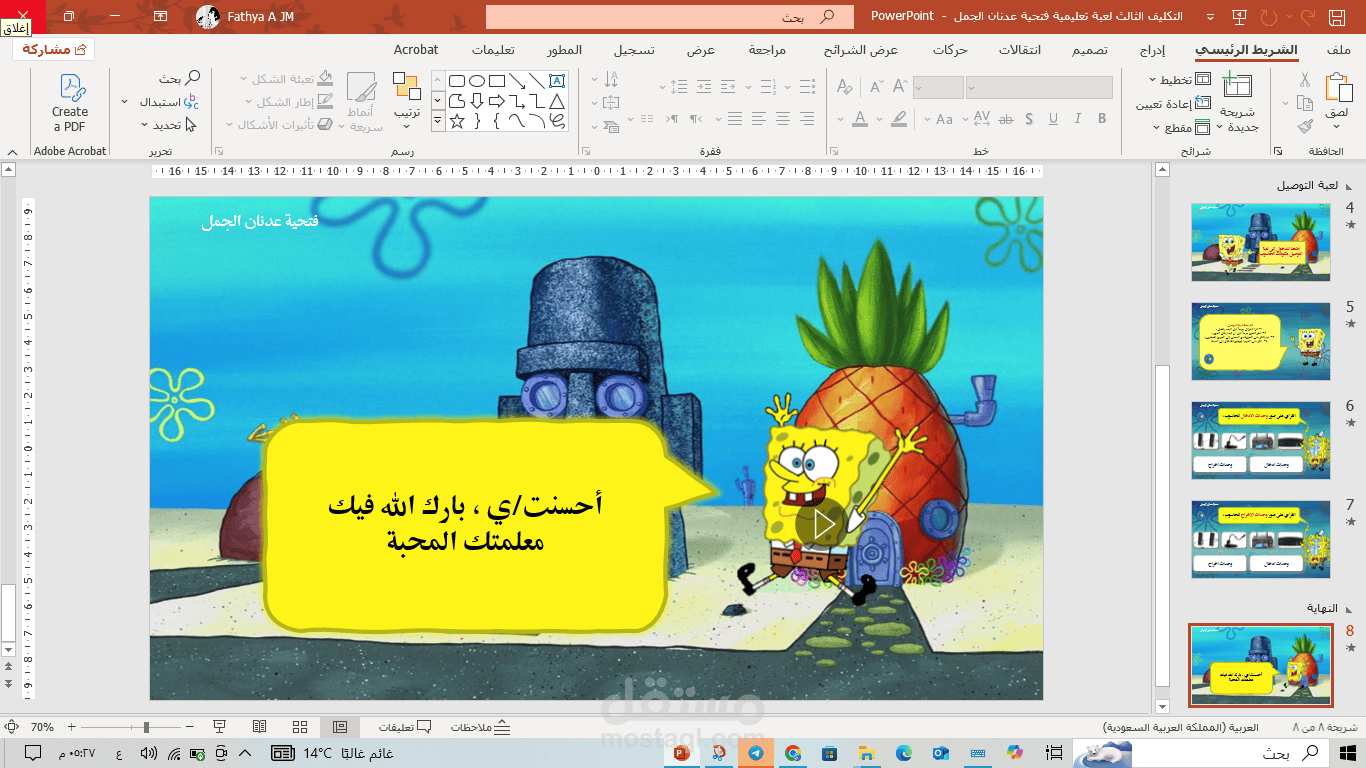Select slide 4 thumbnail
1366x768 pixels.
pyautogui.click(x=1261, y=242)
